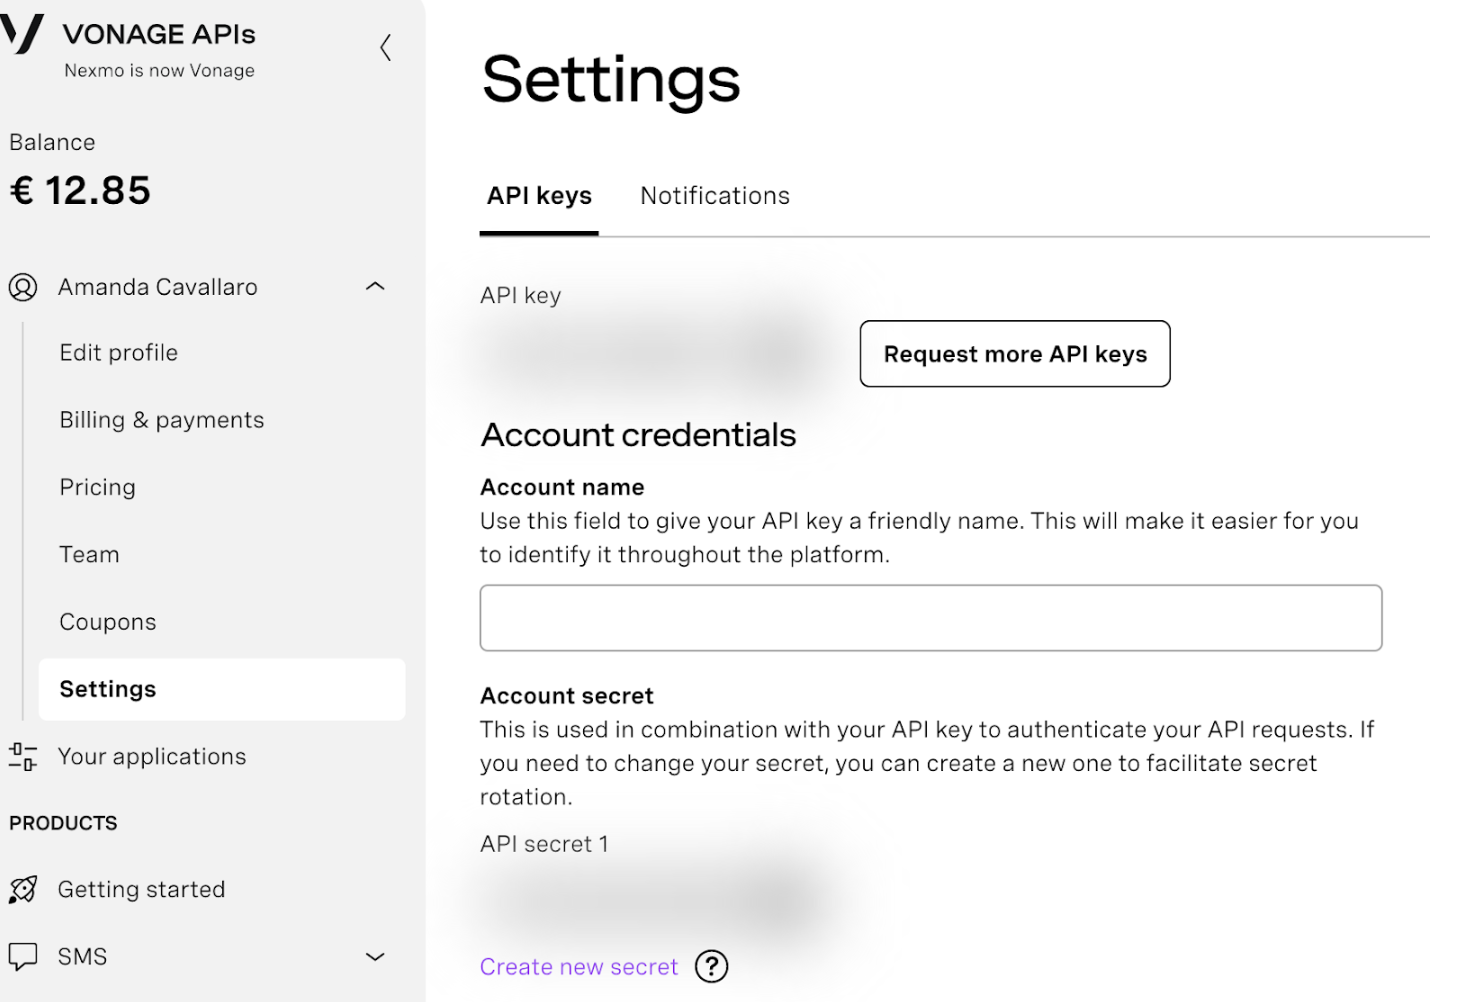Click the Account credentials heading
The image size is (1484, 1002).
(638, 435)
